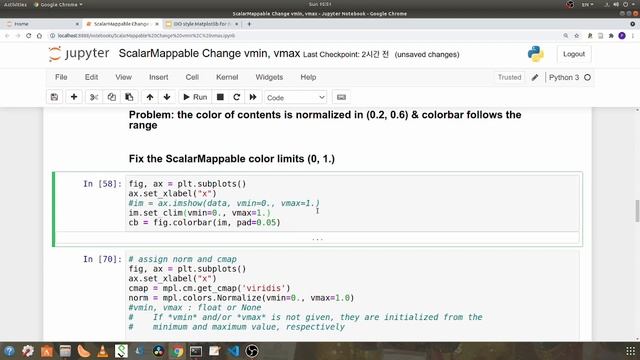Click the Jupyter logo

pos(79,53)
